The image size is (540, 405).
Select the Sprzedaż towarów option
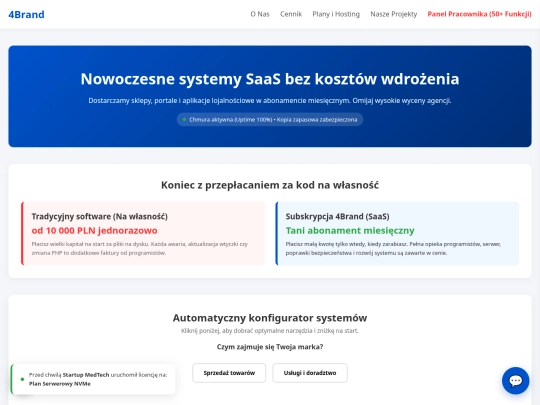click(229, 373)
